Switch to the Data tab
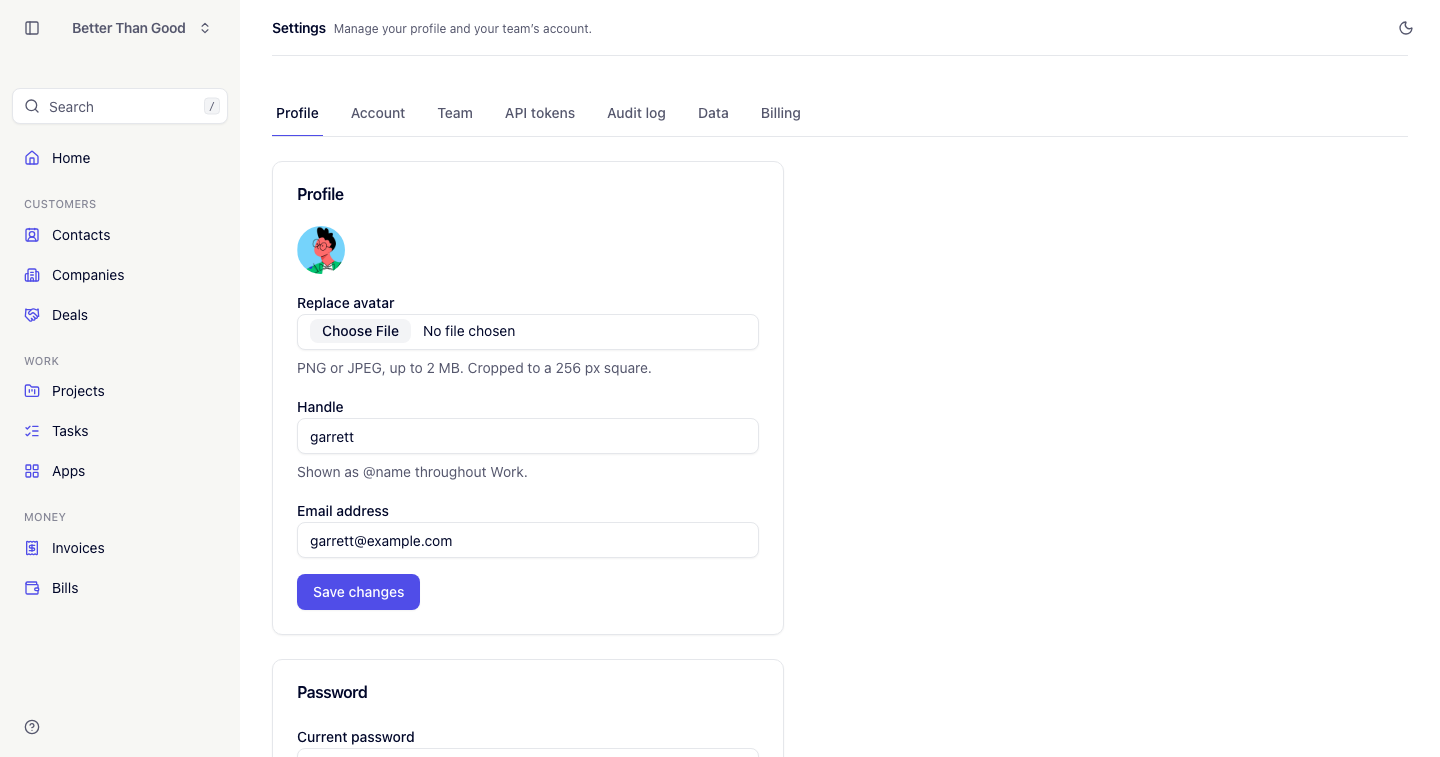Image resolution: width=1440 pixels, height=757 pixels. coord(713,113)
